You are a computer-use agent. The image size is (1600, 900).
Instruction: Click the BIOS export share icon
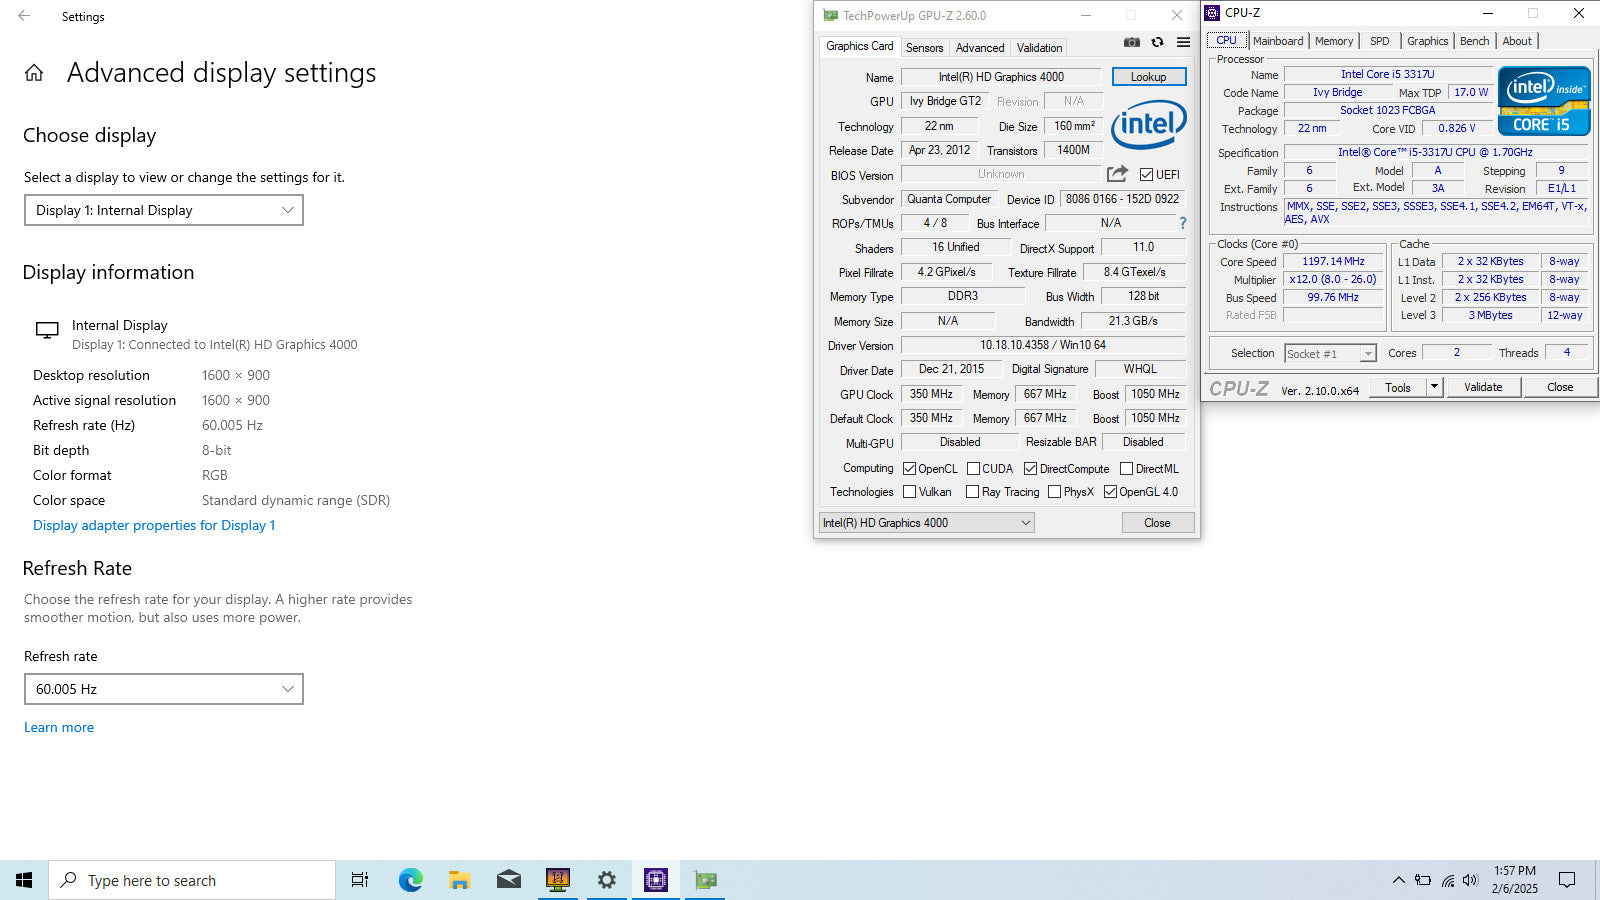[x=1117, y=174]
